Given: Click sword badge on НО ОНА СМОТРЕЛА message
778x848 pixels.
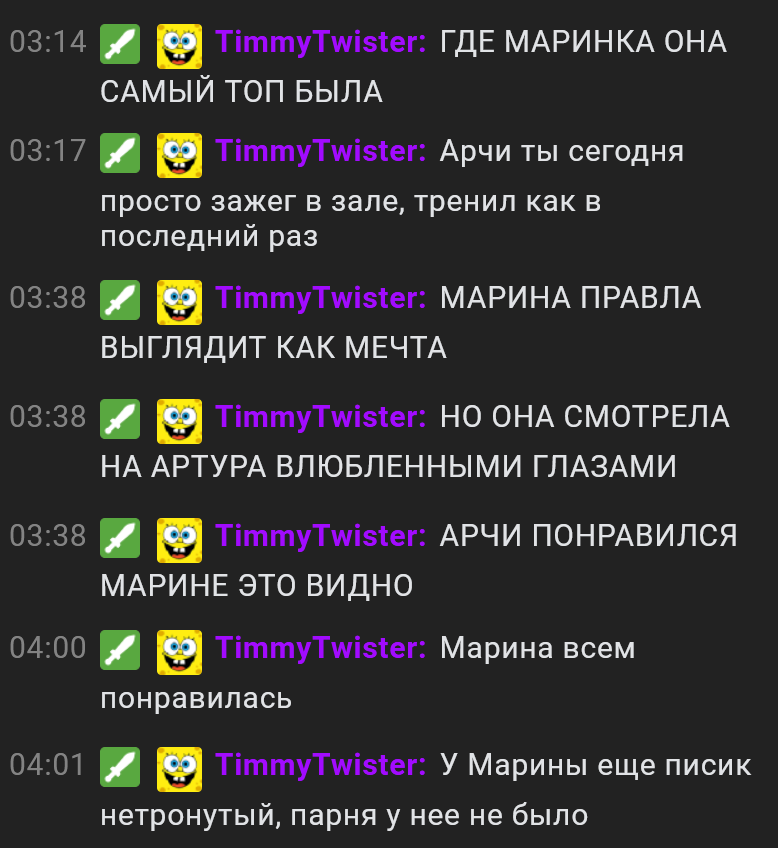Looking at the screenshot, I should pyautogui.click(x=120, y=419).
